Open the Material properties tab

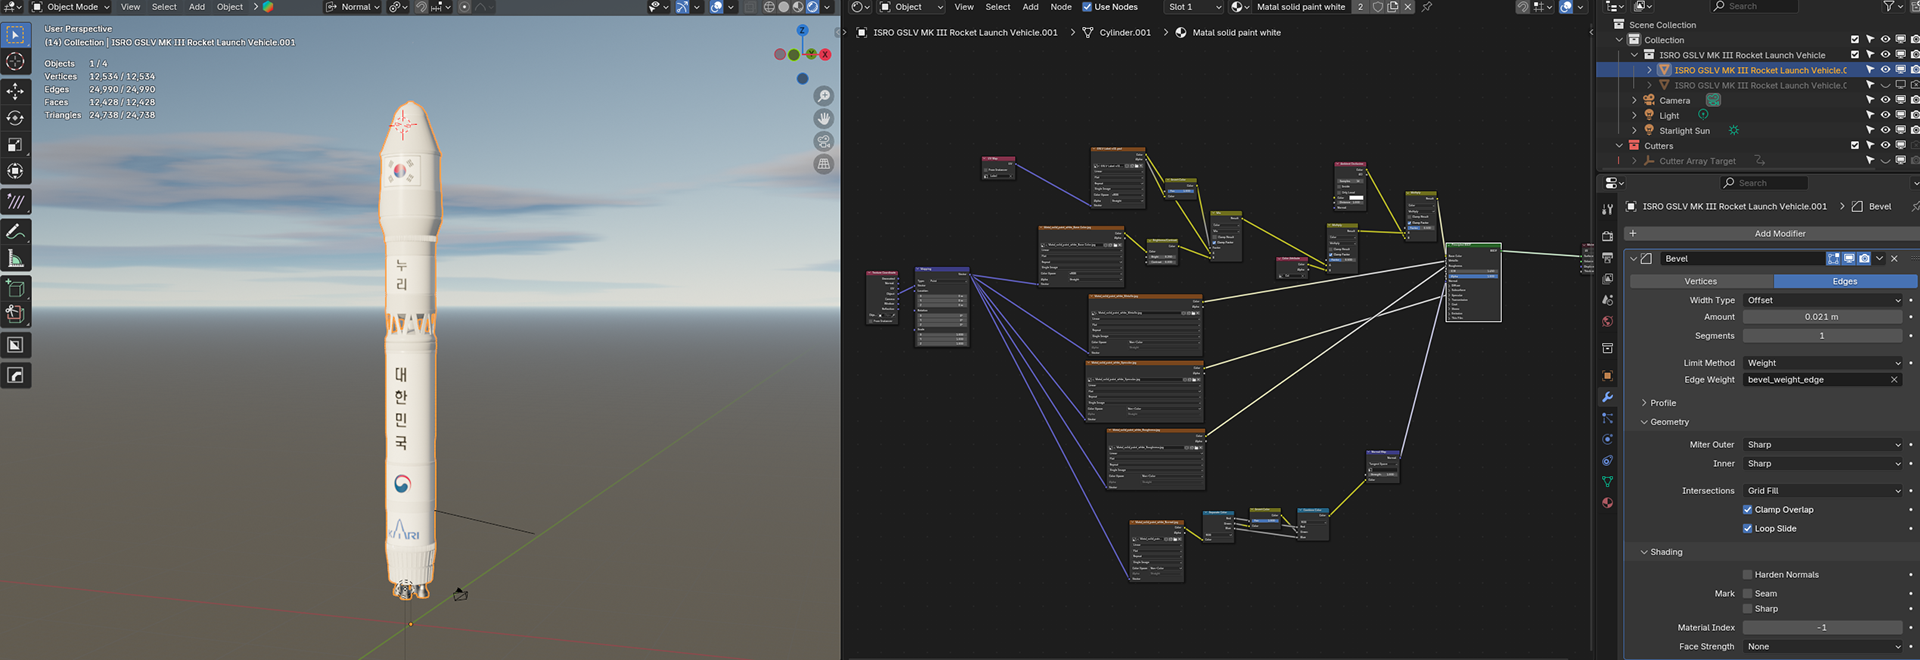tap(1607, 503)
